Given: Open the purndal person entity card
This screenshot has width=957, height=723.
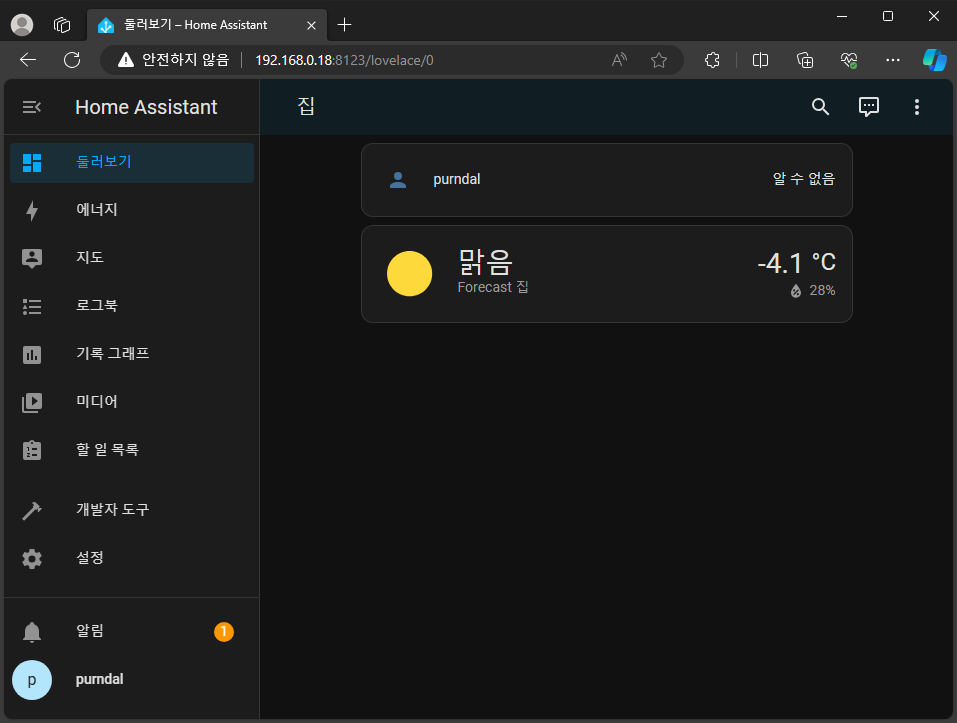Looking at the screenshot, I should click(x=607, y=180).
